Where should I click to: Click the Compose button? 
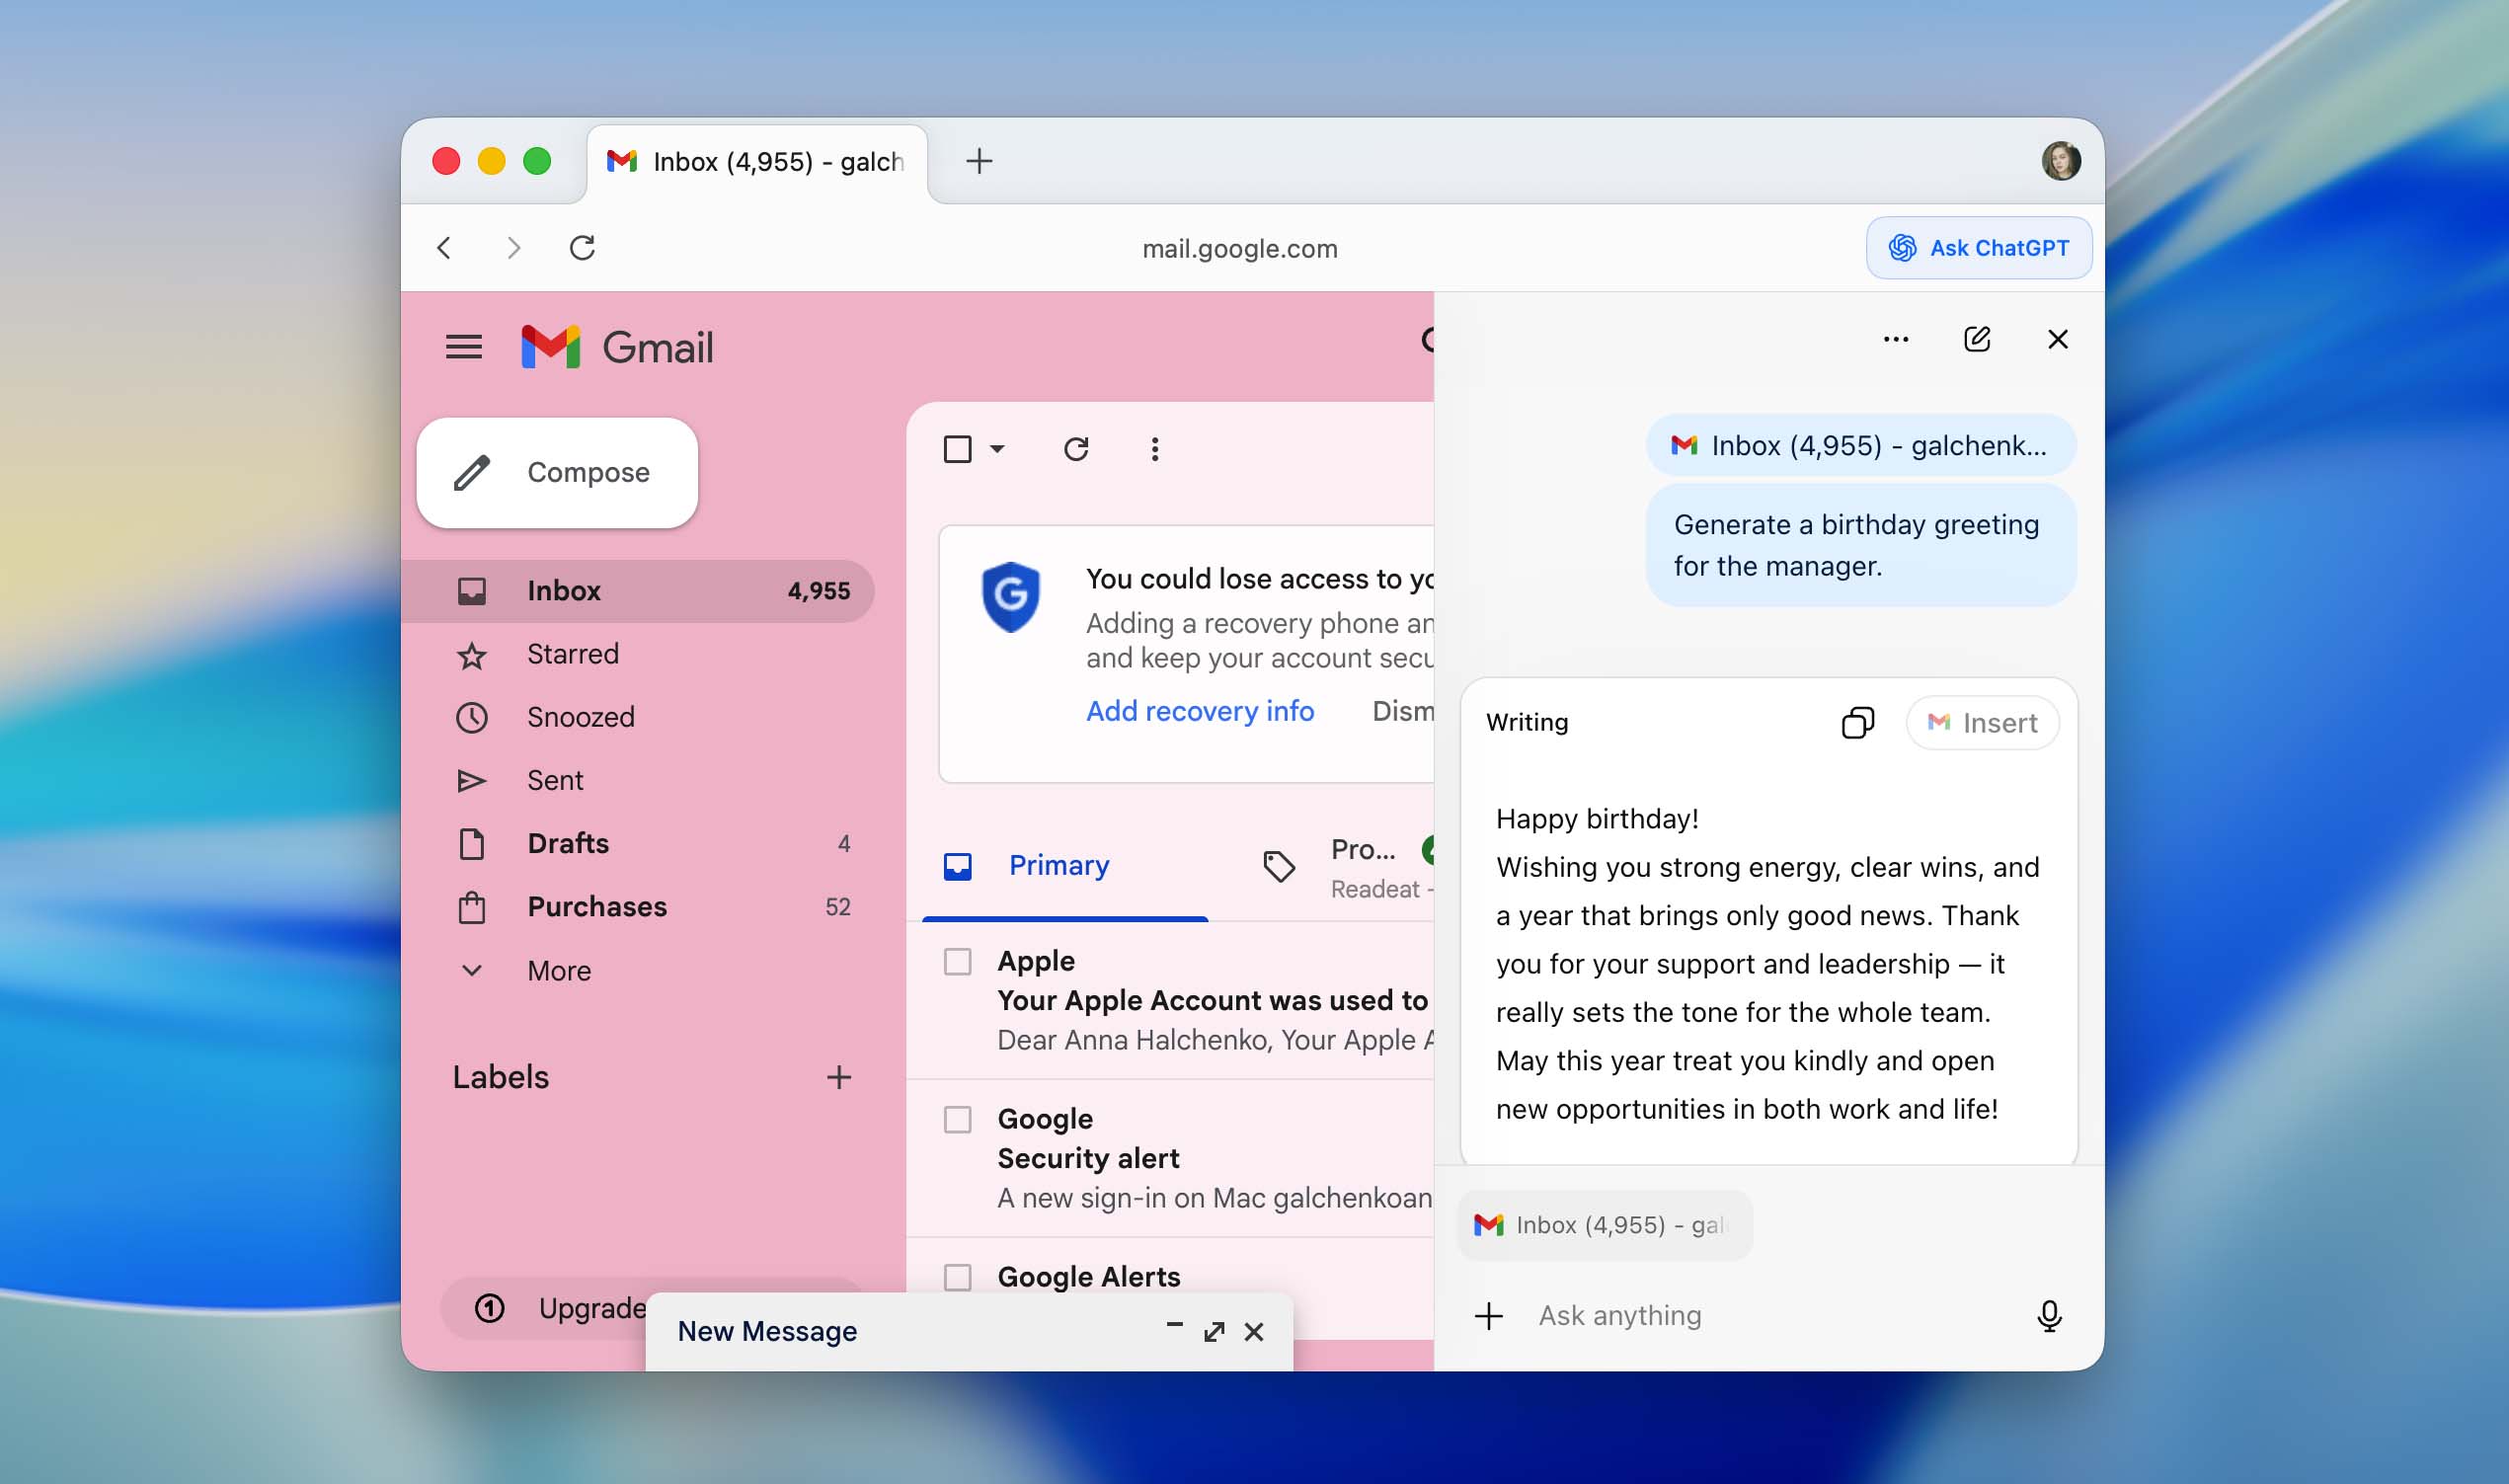[557, 472]
